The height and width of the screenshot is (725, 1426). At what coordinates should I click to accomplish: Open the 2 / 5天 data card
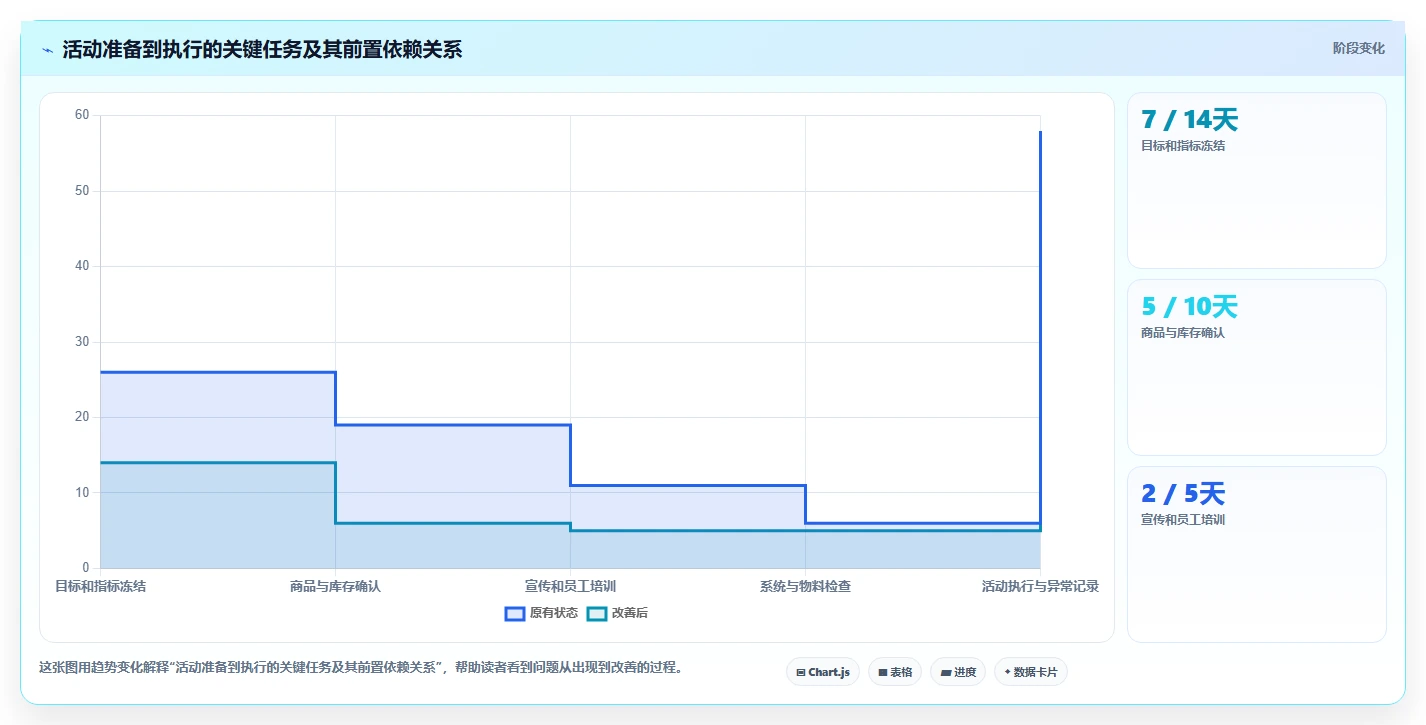click(1257, 554)
